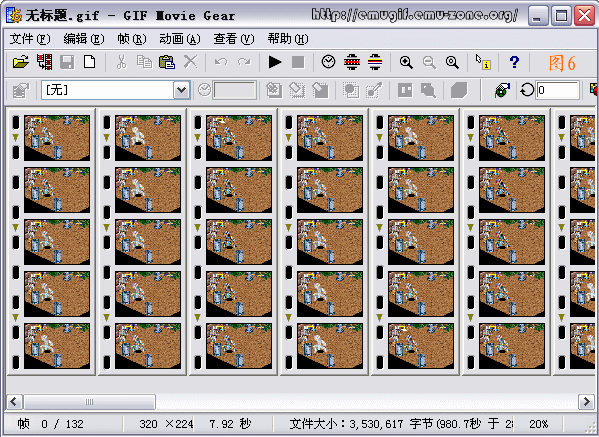The width and height of the screenshot is (599, 437).
Task: Expand the [无] combo box dropdown
Action: (181, 90)
